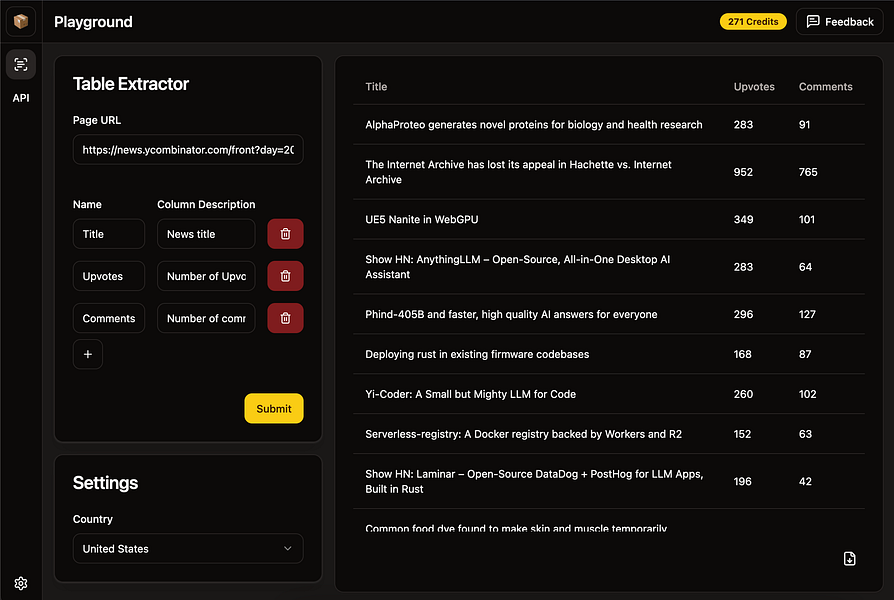Click the Table Extractor heading

tap(131, 84)
